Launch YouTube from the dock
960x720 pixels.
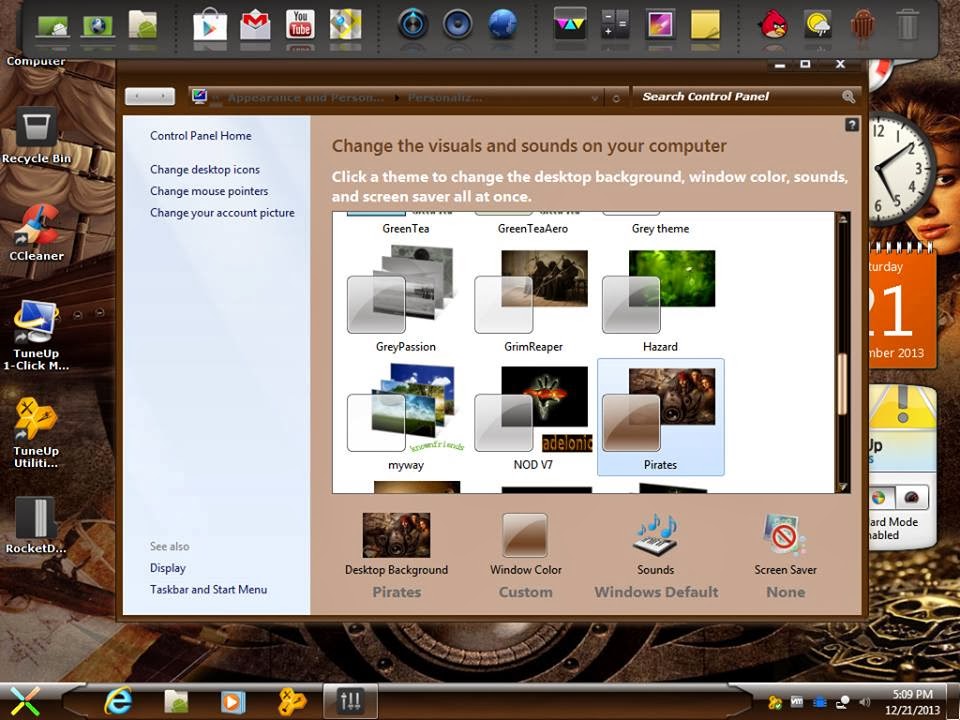coord(301,24)
